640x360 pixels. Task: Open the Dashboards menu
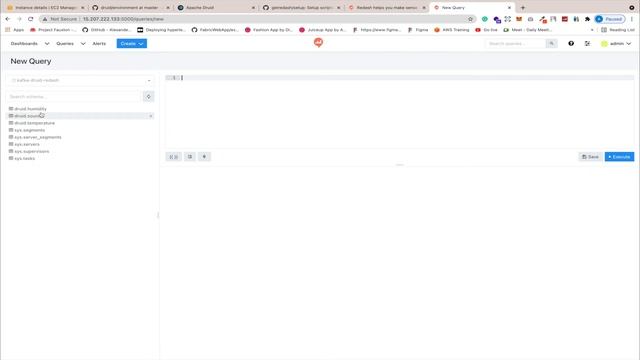click(x=24, y=44)
